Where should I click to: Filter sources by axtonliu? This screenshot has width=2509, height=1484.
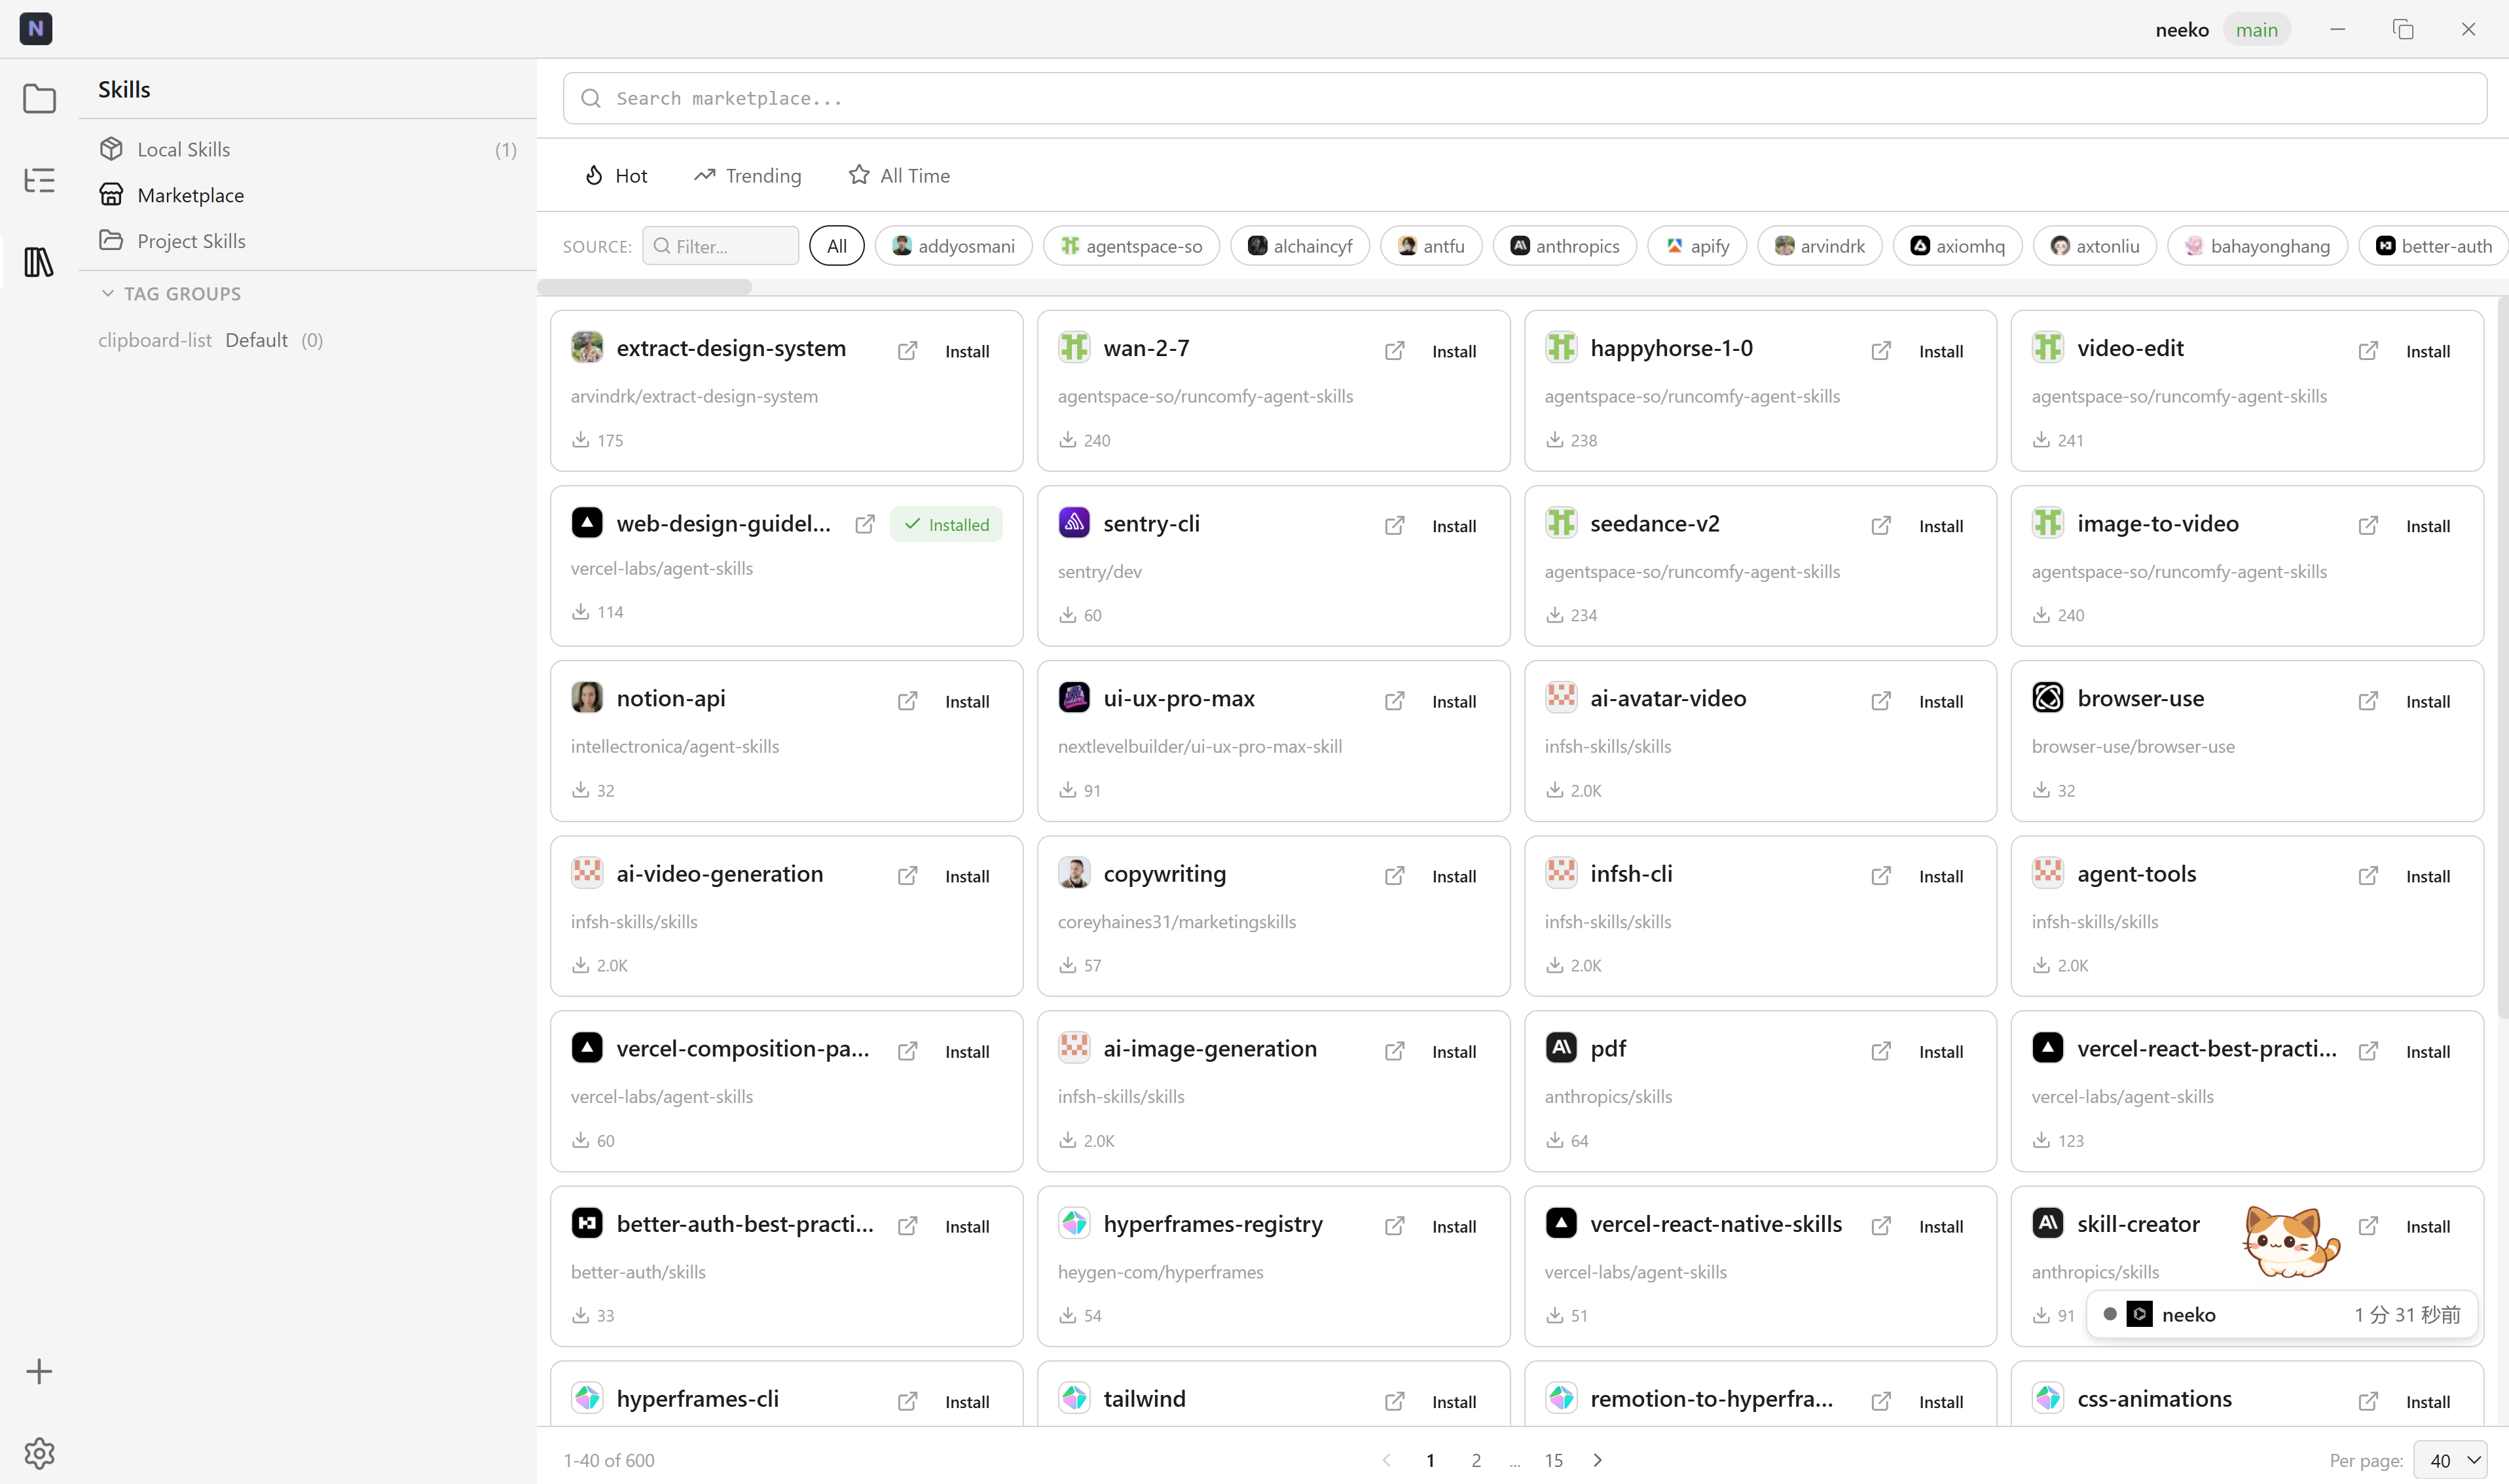coord(2095,246)
